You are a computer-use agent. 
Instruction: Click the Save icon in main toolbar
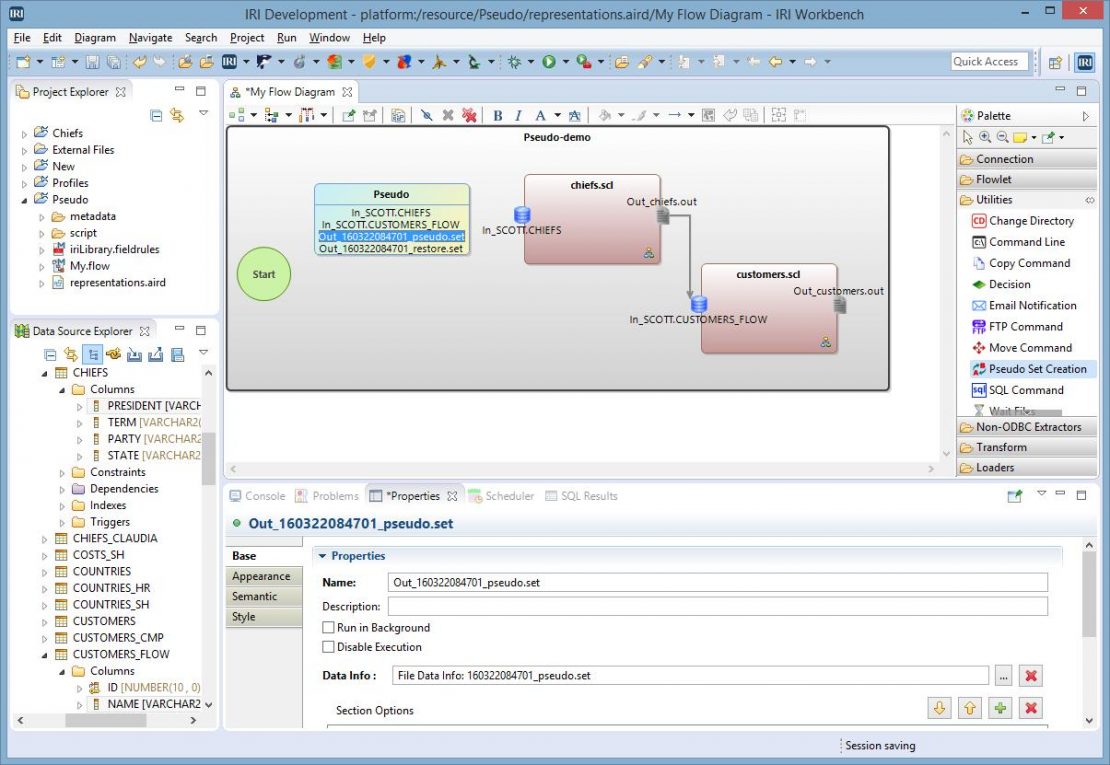click(92, 62)
